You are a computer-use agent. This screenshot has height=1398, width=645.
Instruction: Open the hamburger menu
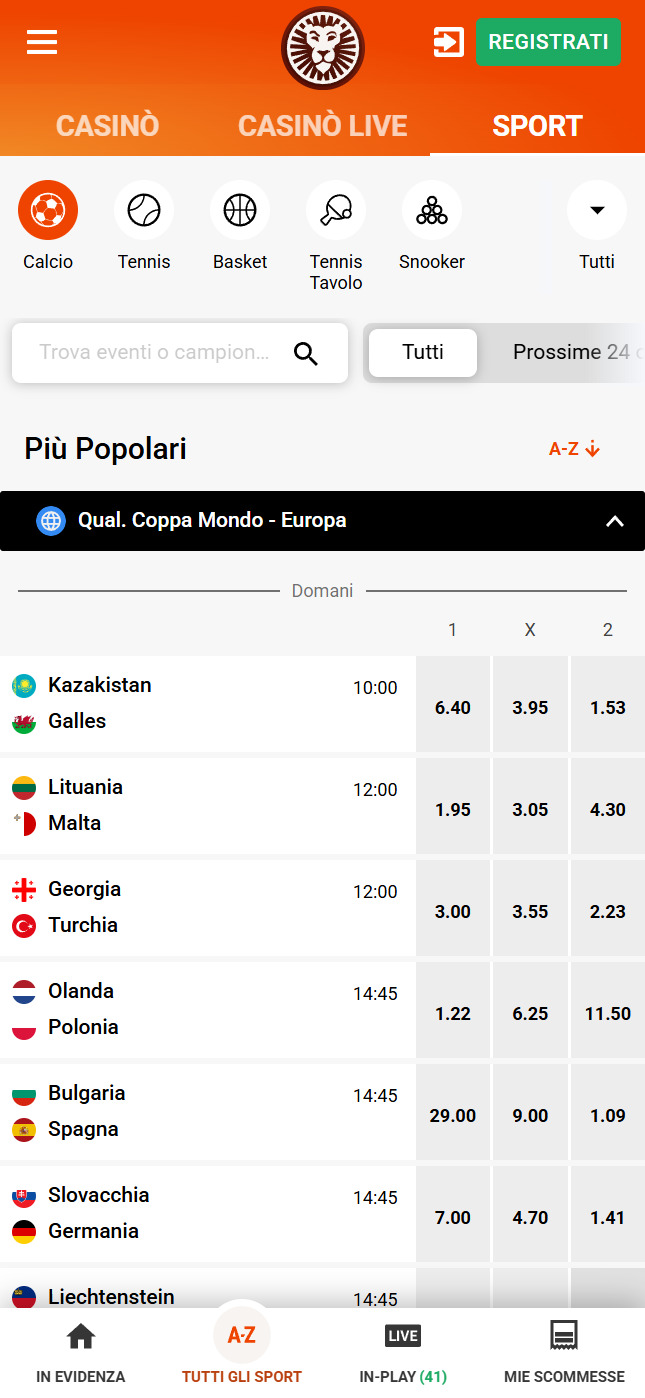[x=42, y=42]
